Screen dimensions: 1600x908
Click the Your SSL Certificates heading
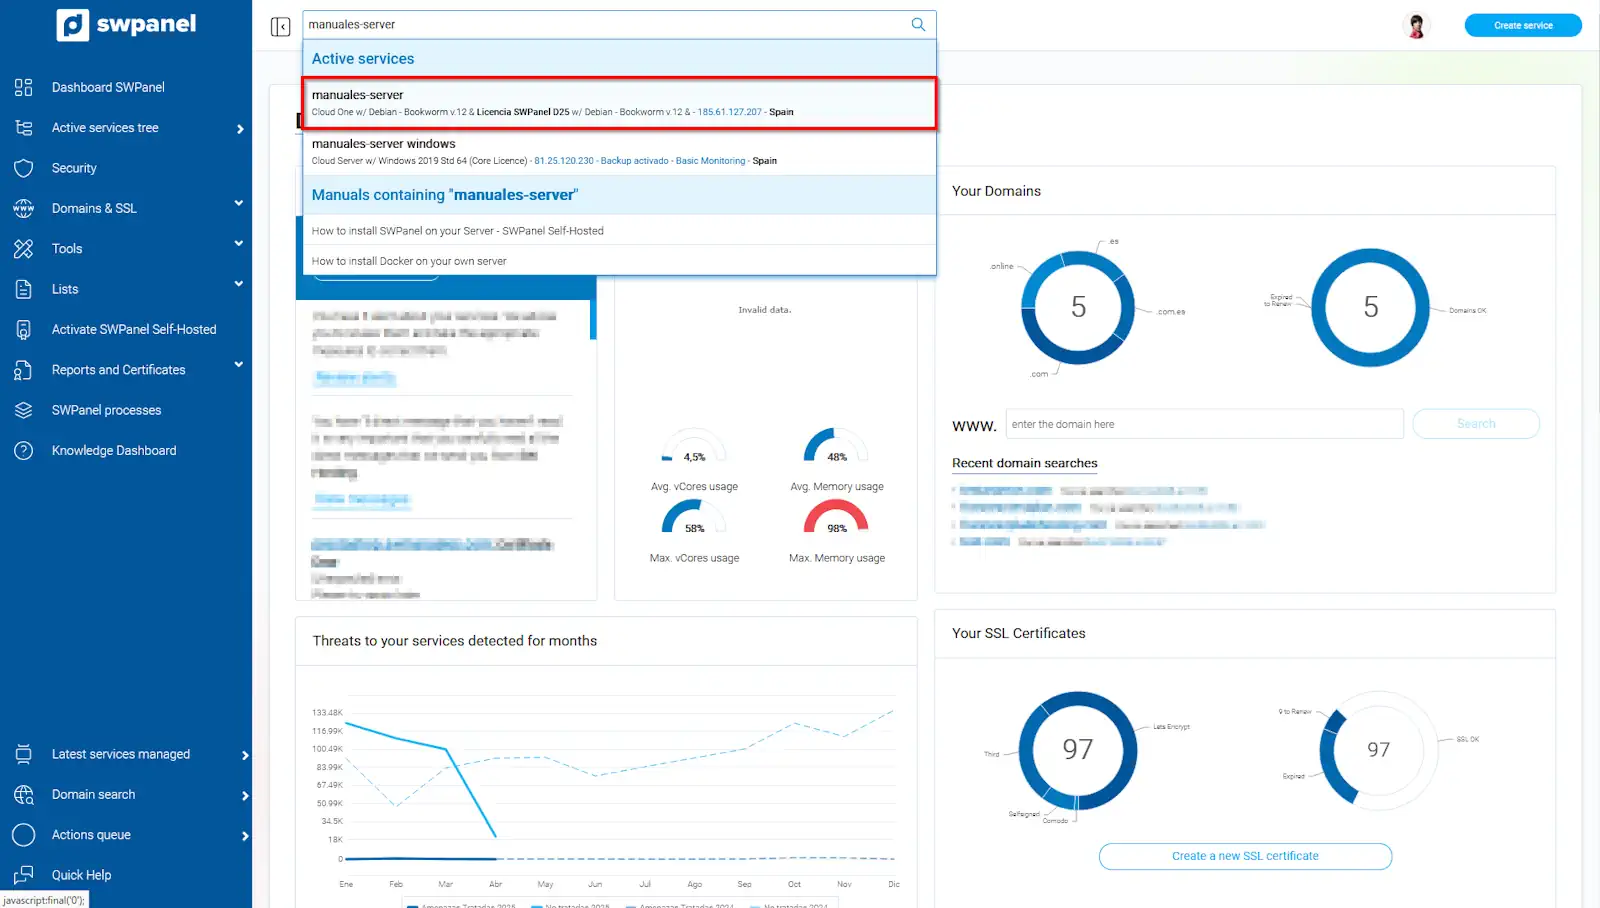pyautogui.click(x=1018, y=633)
